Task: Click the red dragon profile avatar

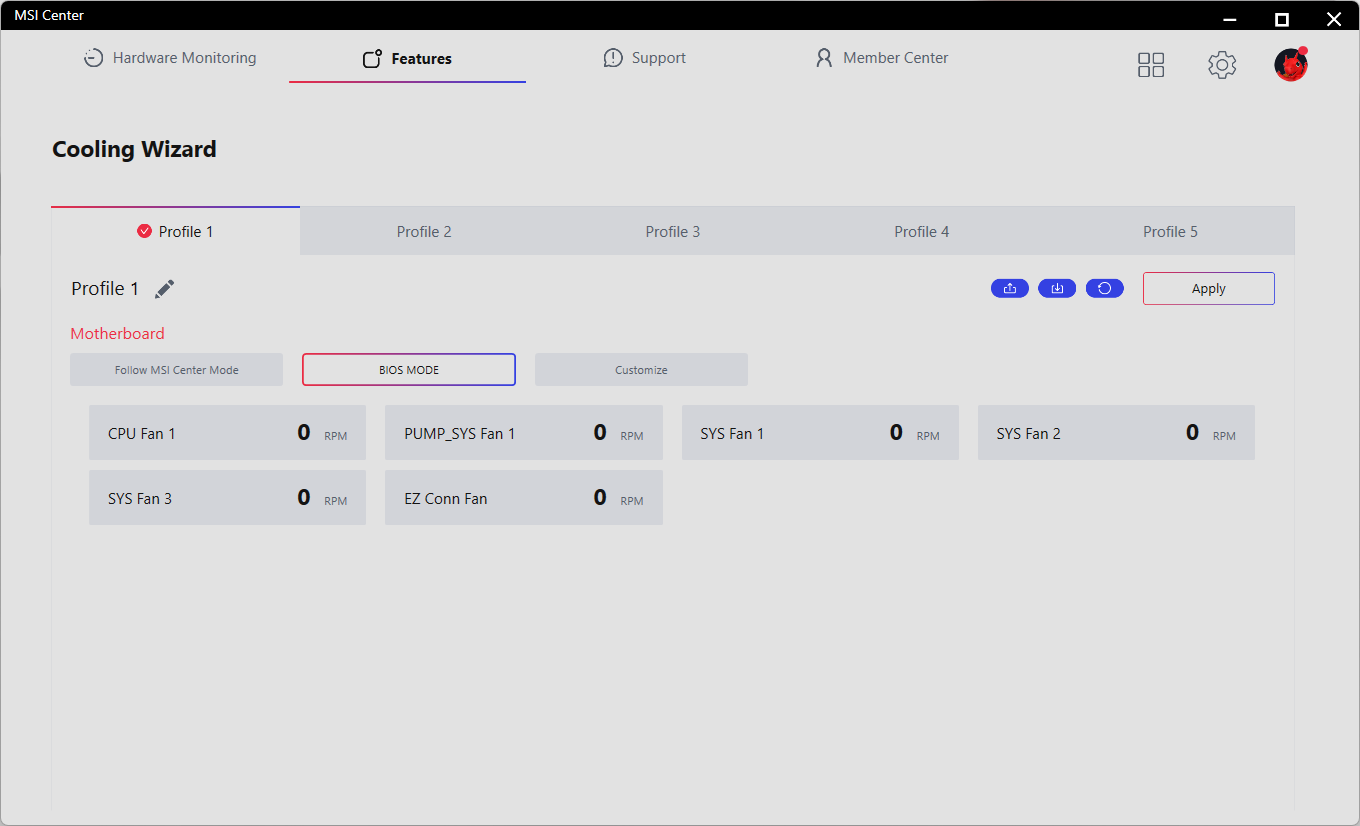Action: pos(1291,64)
